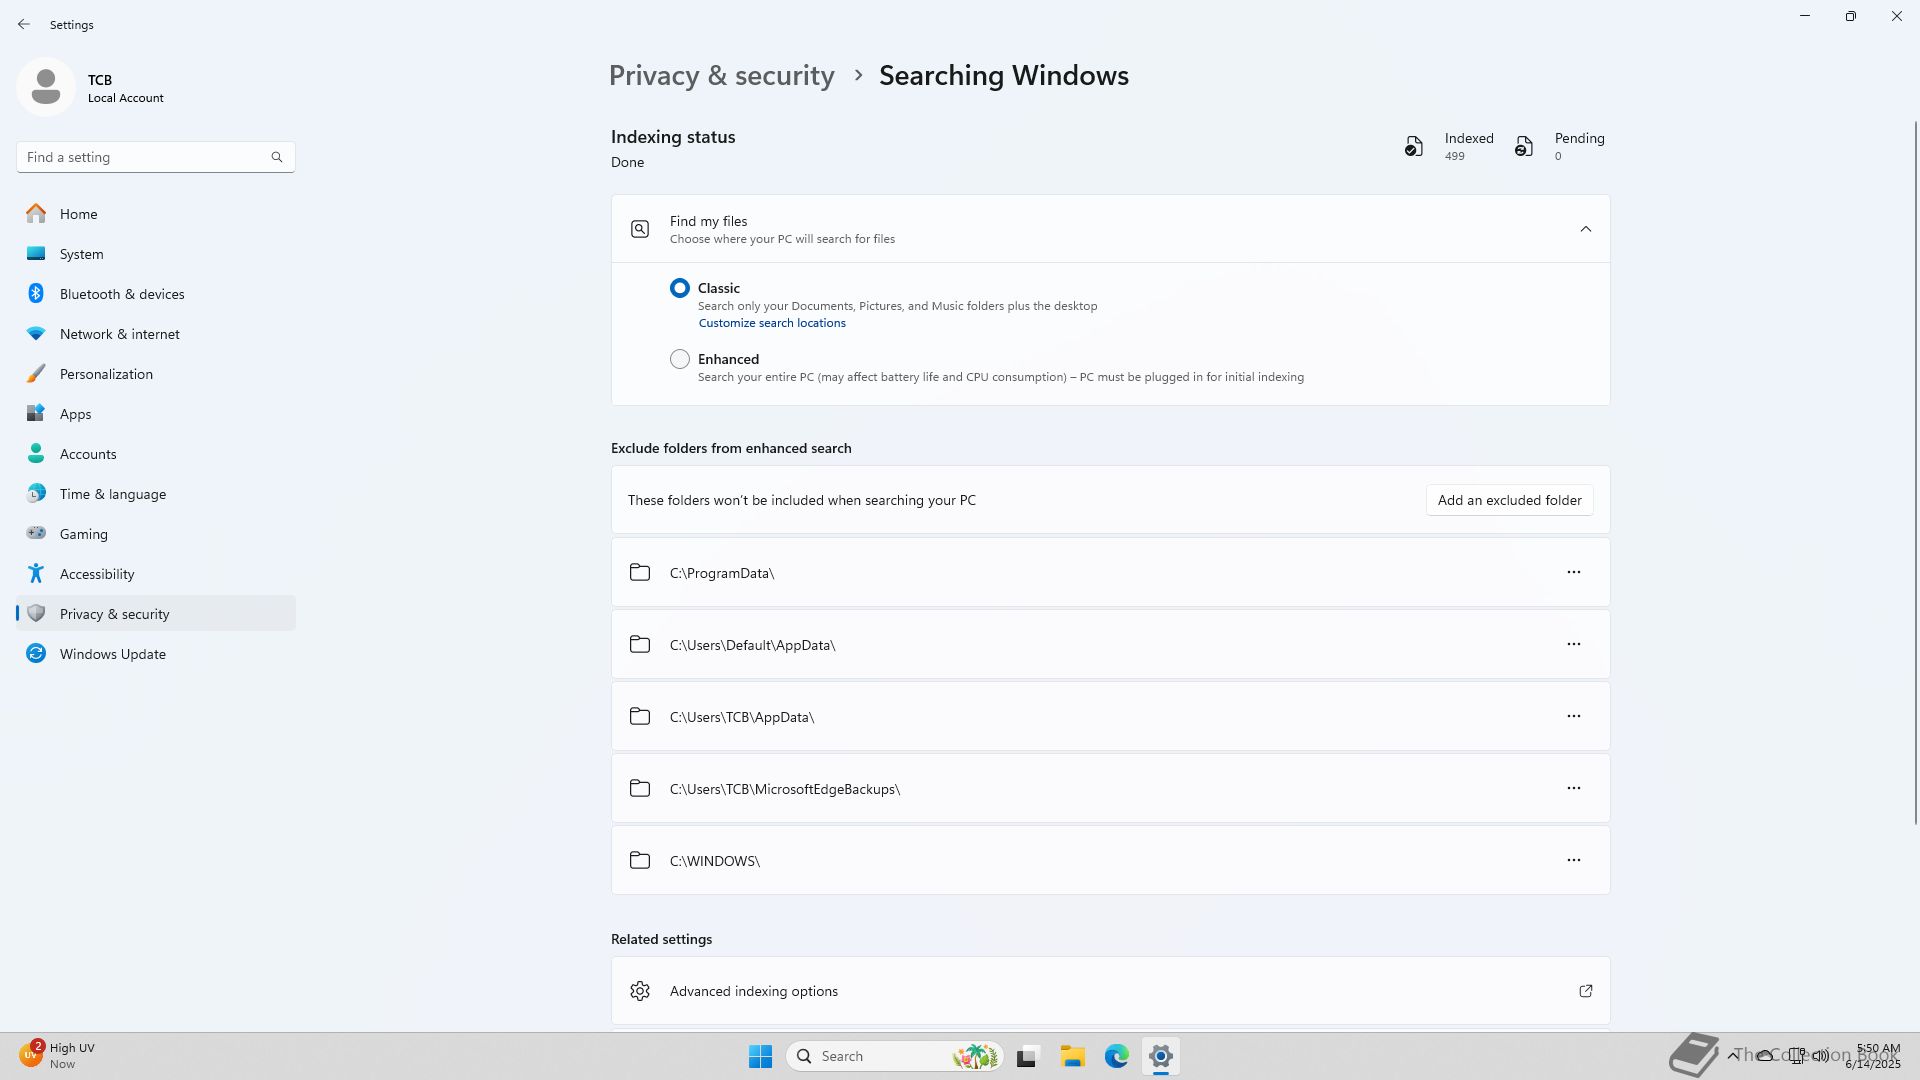Click Add an excluded folder button
This screenshot has height=1080, width=1920.
1509,500
